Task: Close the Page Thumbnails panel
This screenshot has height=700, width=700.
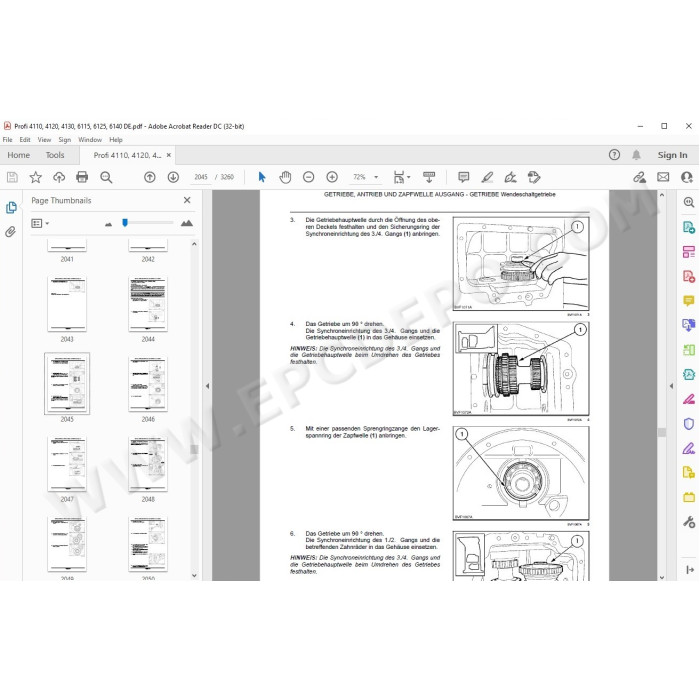Action: [187, 200]
